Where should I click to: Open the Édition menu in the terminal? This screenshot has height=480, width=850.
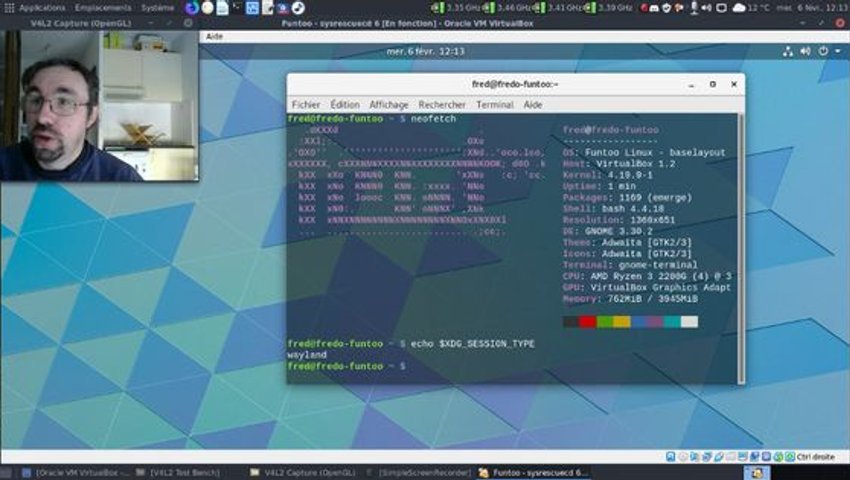345,104
